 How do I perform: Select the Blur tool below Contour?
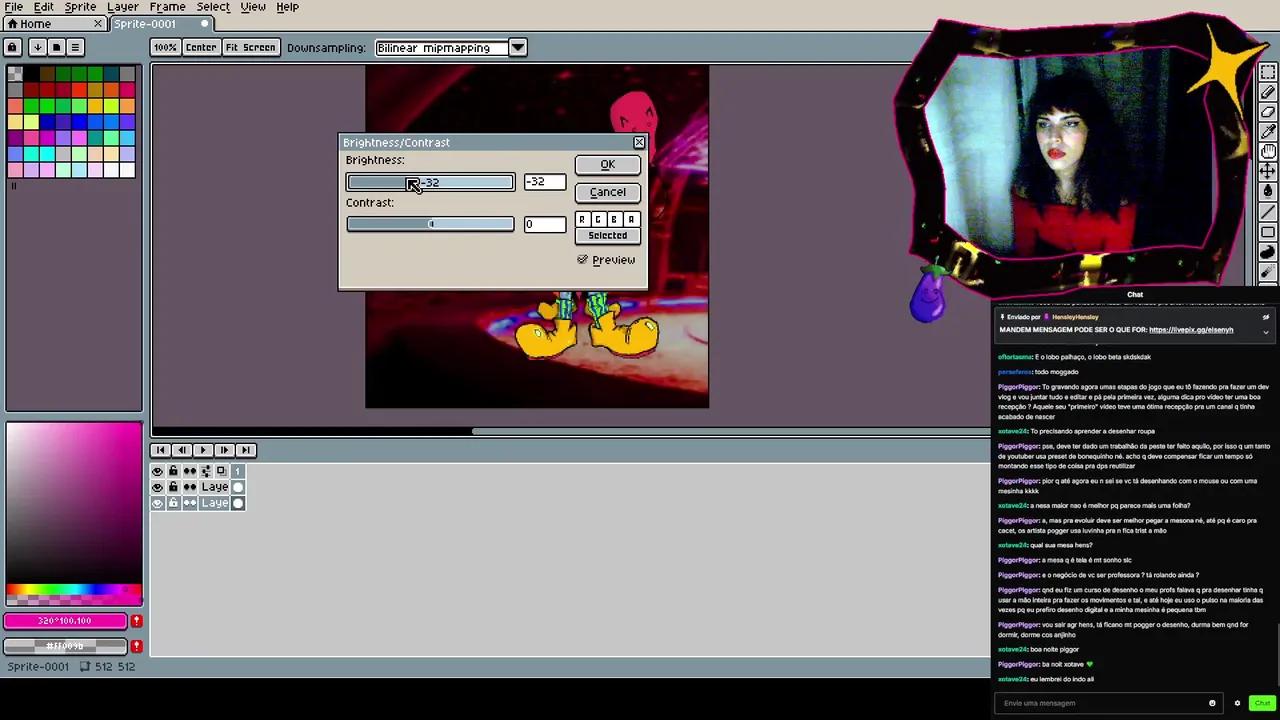click(x=1268, y=272)
